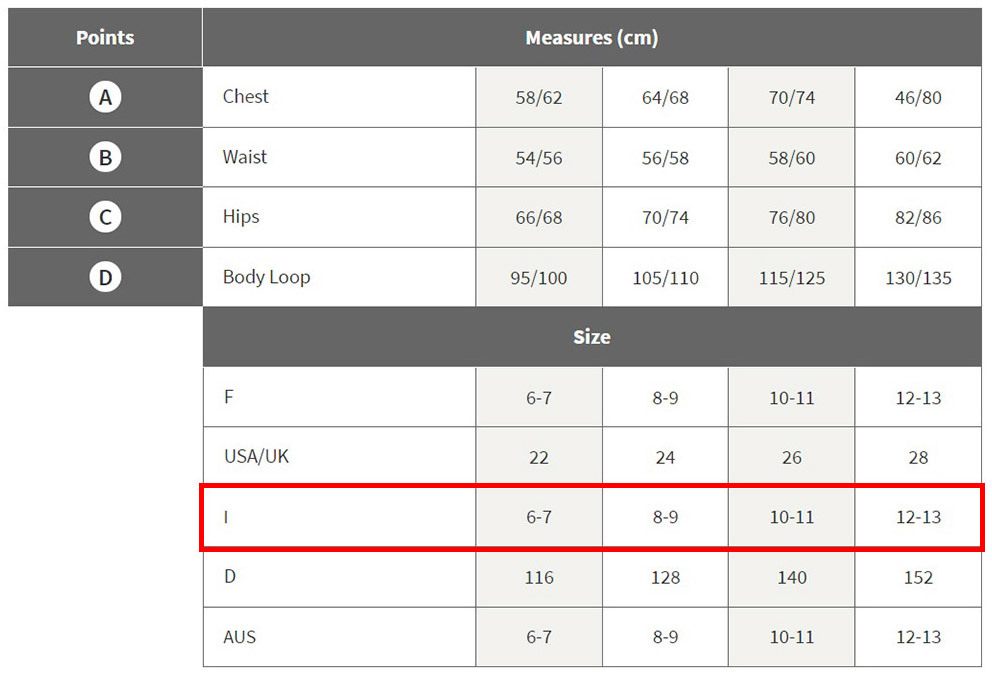The image size is (992, 674).
Task: Click the circled D point icon
Action: coord(105,277)
